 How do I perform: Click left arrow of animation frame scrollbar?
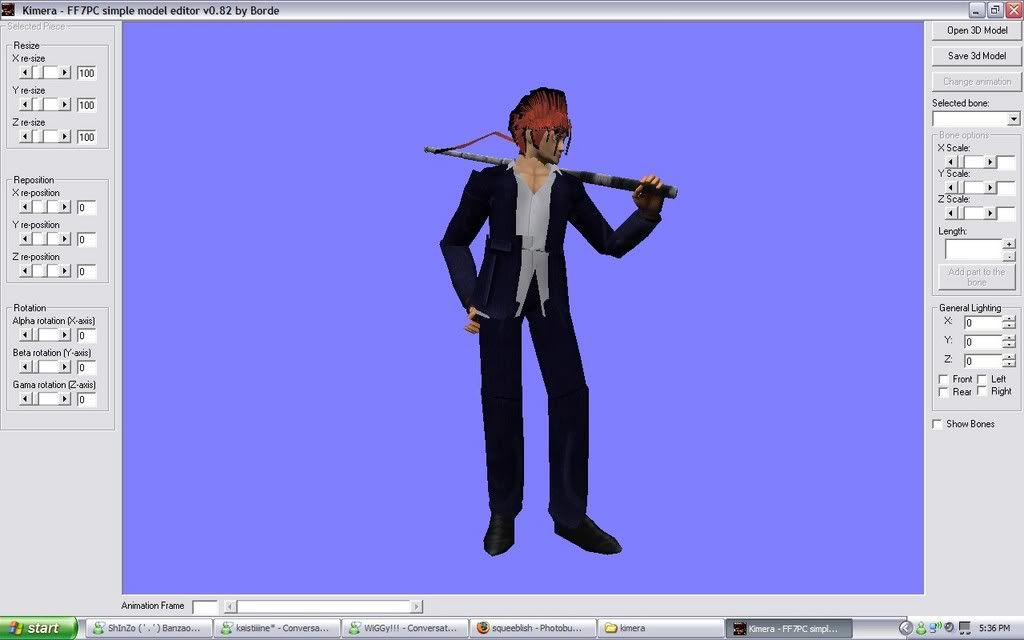pos(230,607)
